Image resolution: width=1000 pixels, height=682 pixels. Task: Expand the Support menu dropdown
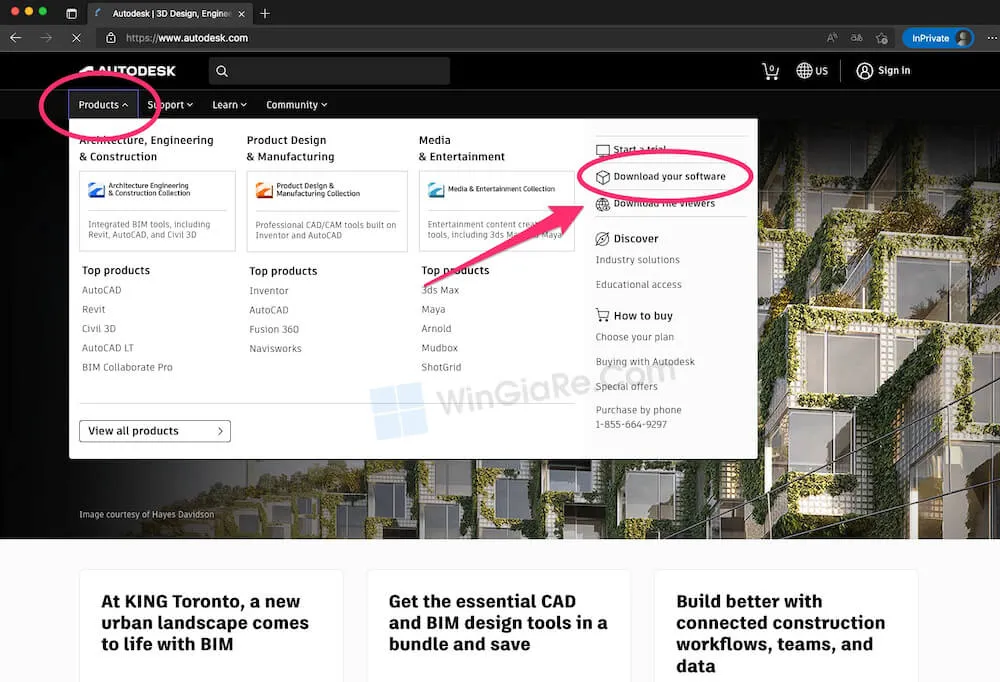tap(170, 104)
